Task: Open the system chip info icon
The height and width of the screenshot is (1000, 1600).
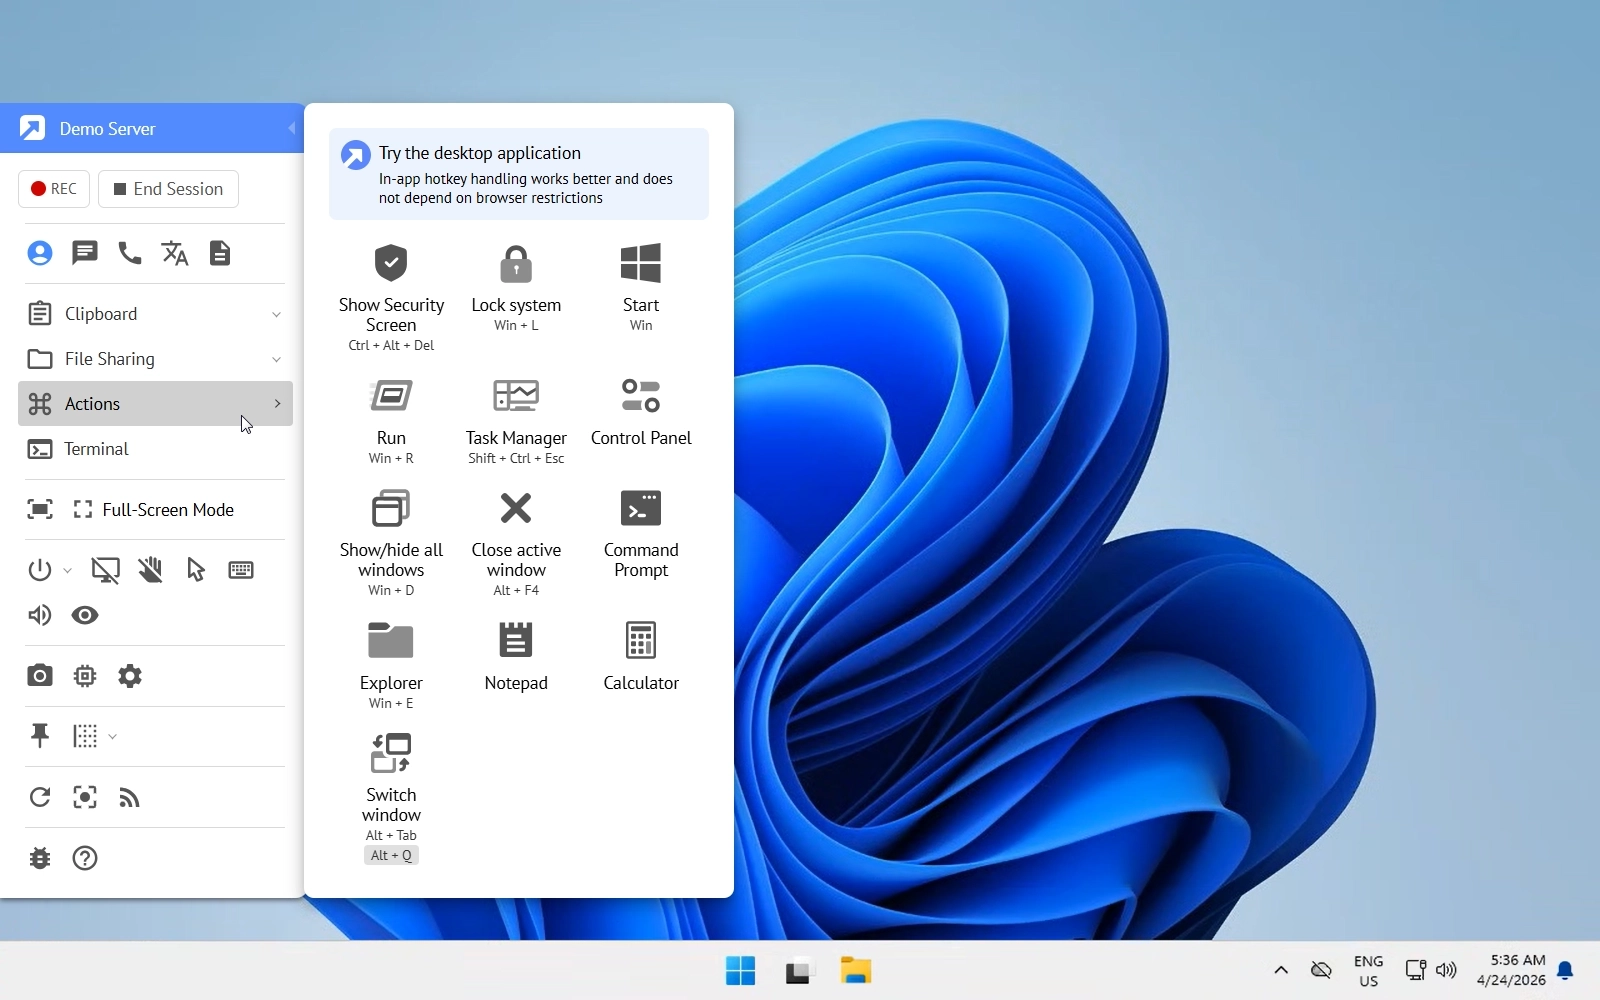Action: pos(85,677)
